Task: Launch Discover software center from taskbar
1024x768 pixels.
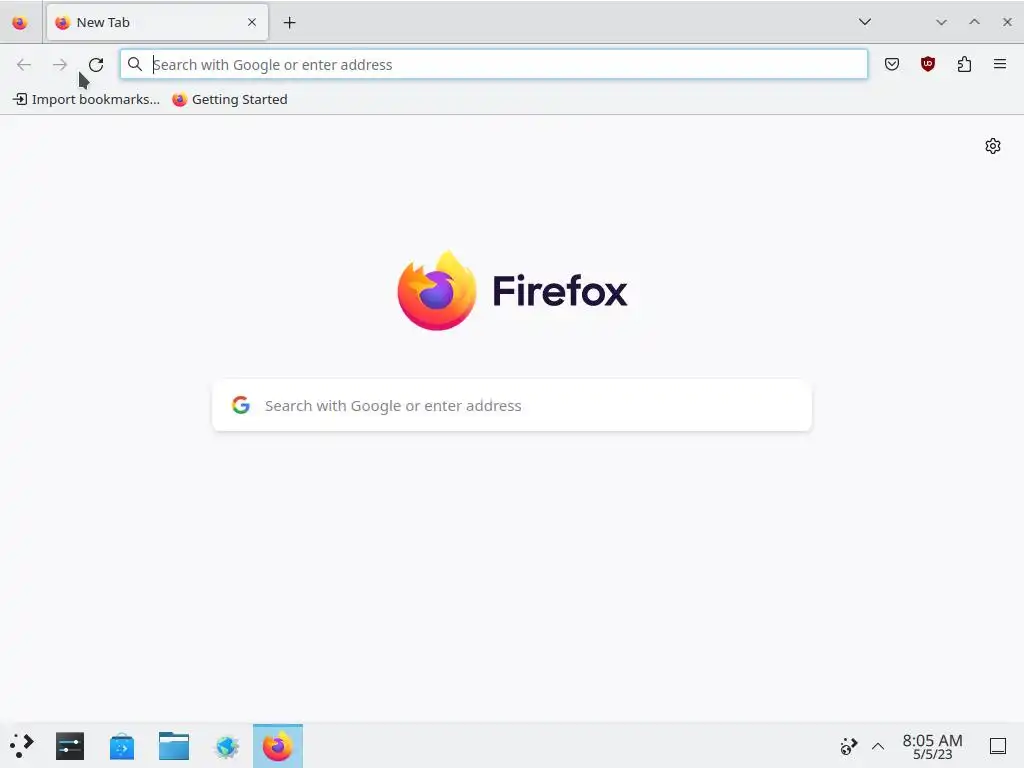Action: coord(122,746)
